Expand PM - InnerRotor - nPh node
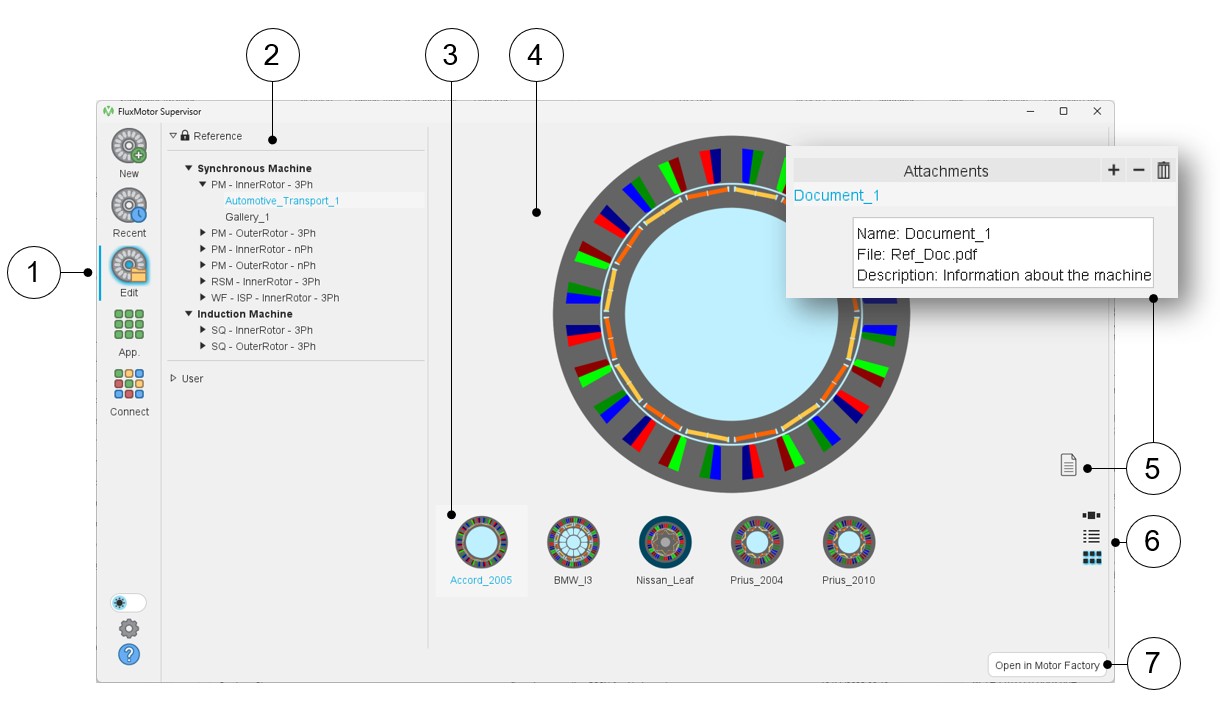This screenshot has width=1220, height=708. click(x=203, y=249)
